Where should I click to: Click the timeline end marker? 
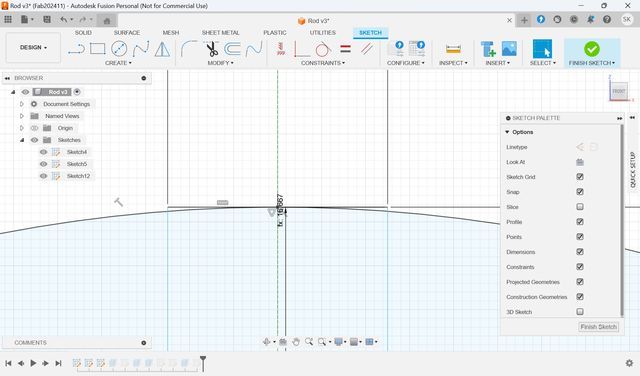pos(203,363)
